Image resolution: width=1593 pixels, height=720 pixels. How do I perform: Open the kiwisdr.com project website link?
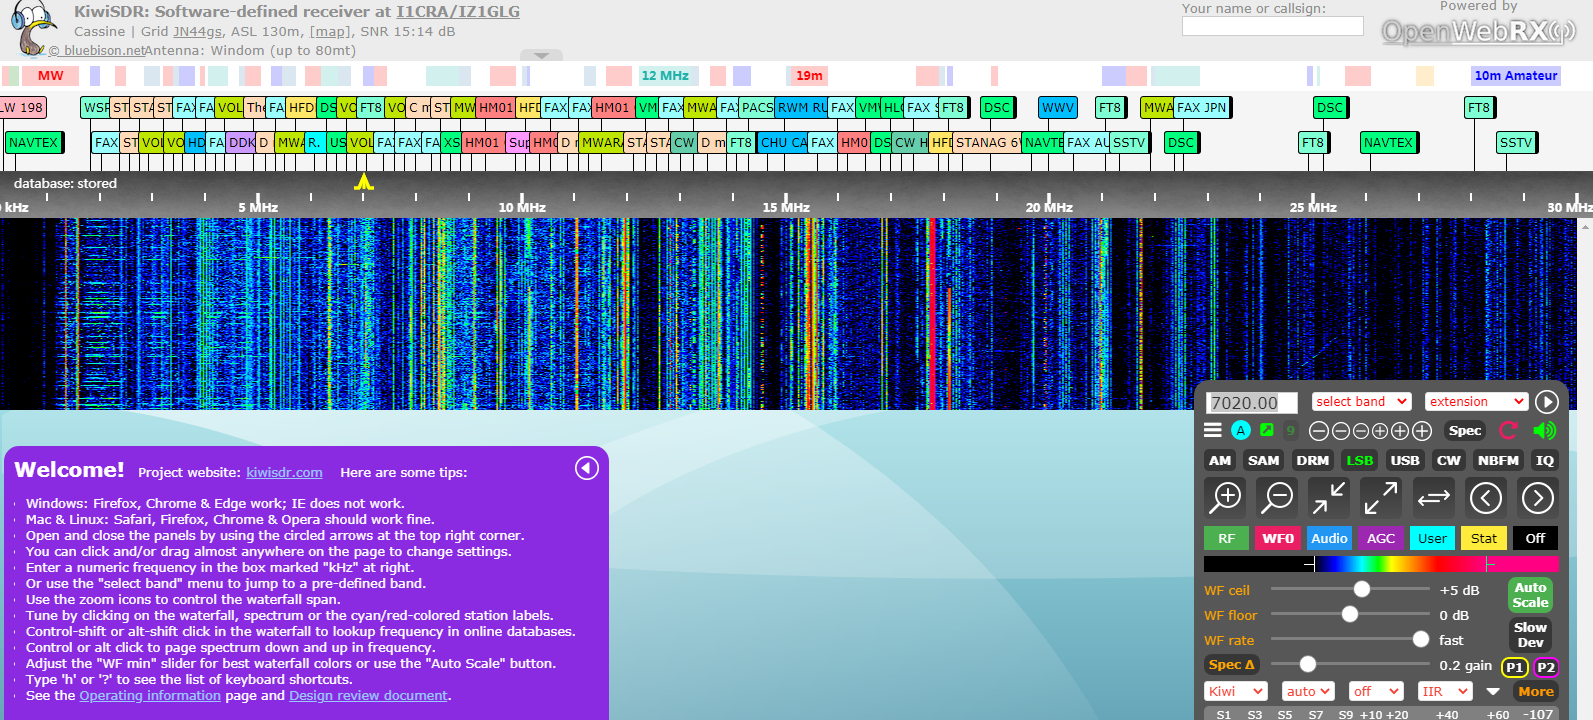(x=284, y=473)
